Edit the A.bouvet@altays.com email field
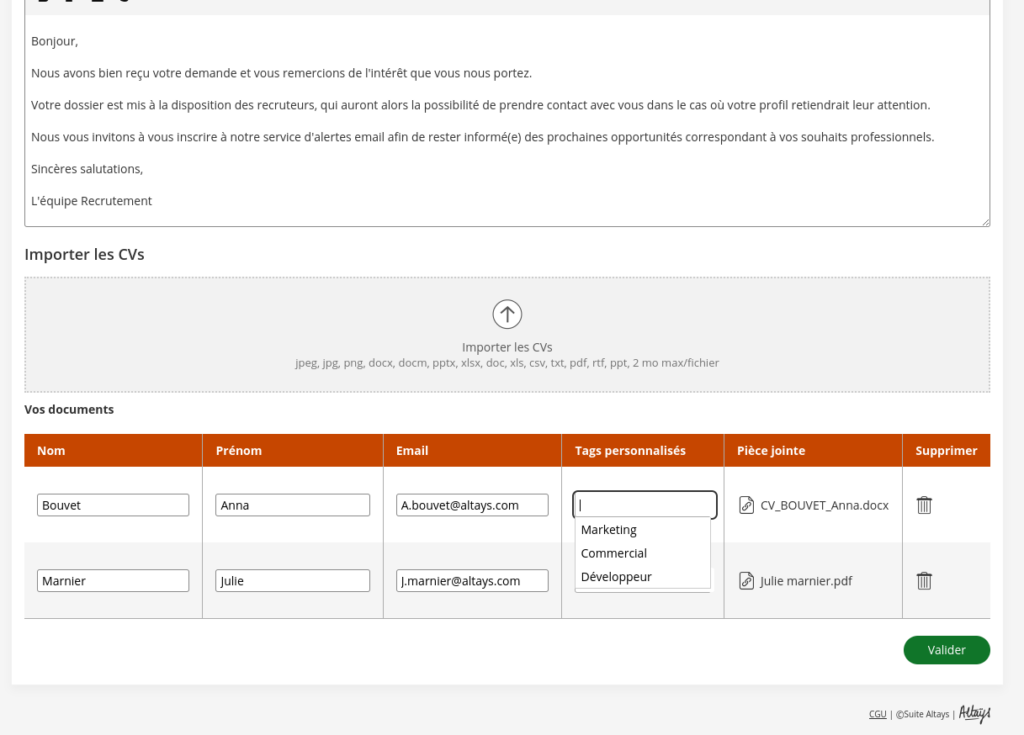Viewport: 1024px width, 735px height. [x=472, y=505]
